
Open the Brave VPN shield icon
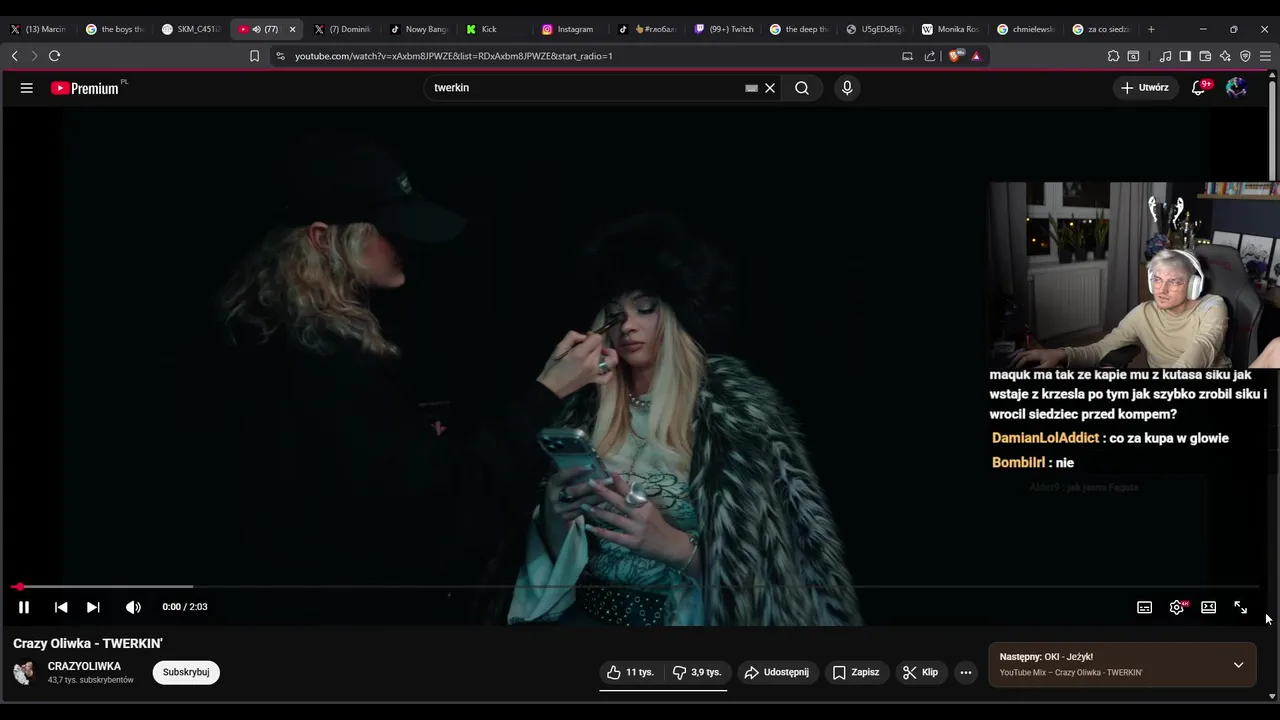tap(1245, 56)
